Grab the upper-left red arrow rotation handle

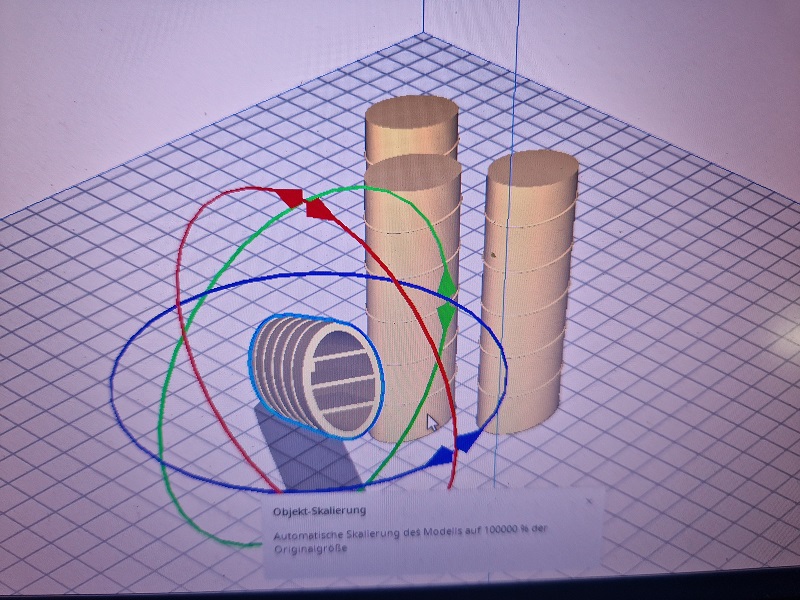click(289, 197)
